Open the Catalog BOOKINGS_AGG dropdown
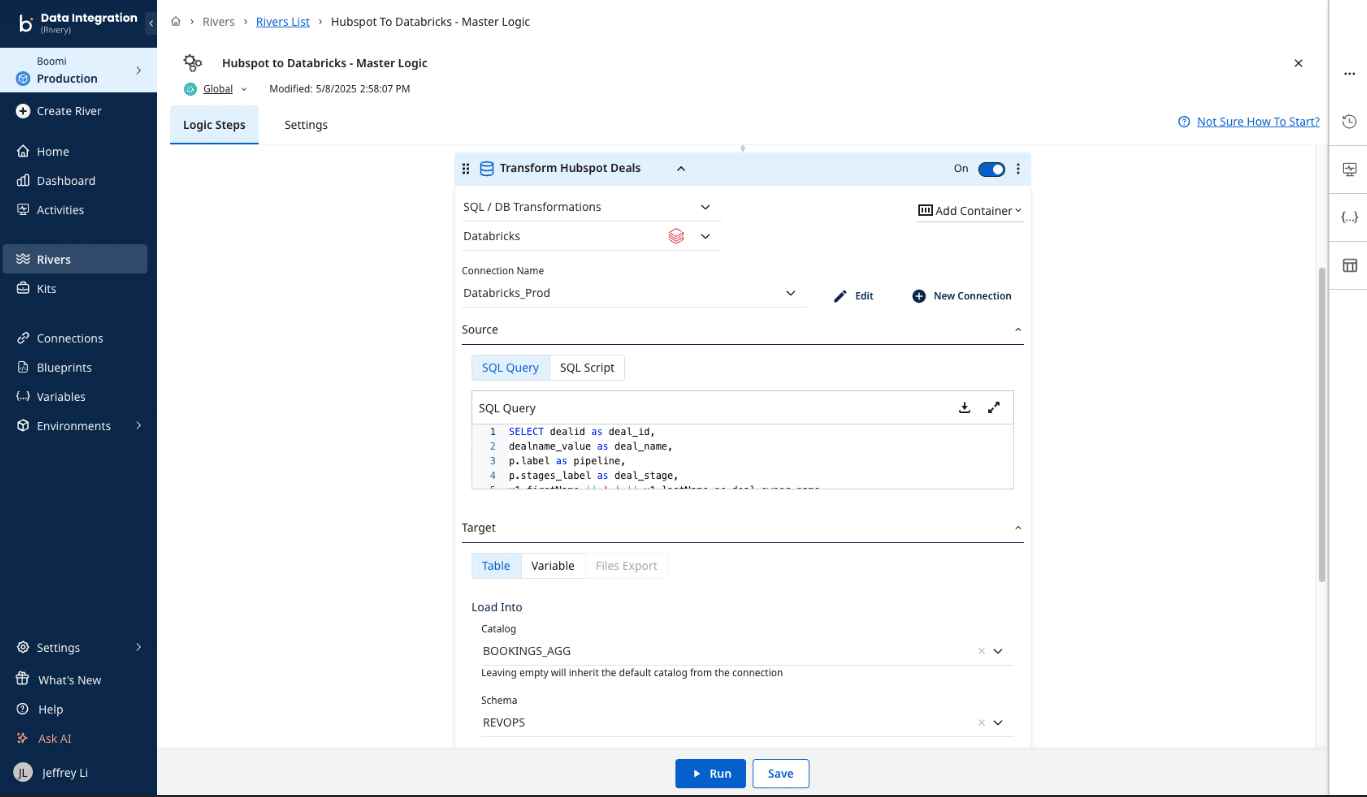Screen dimensions: 1367x797 (x=998, y=651)
